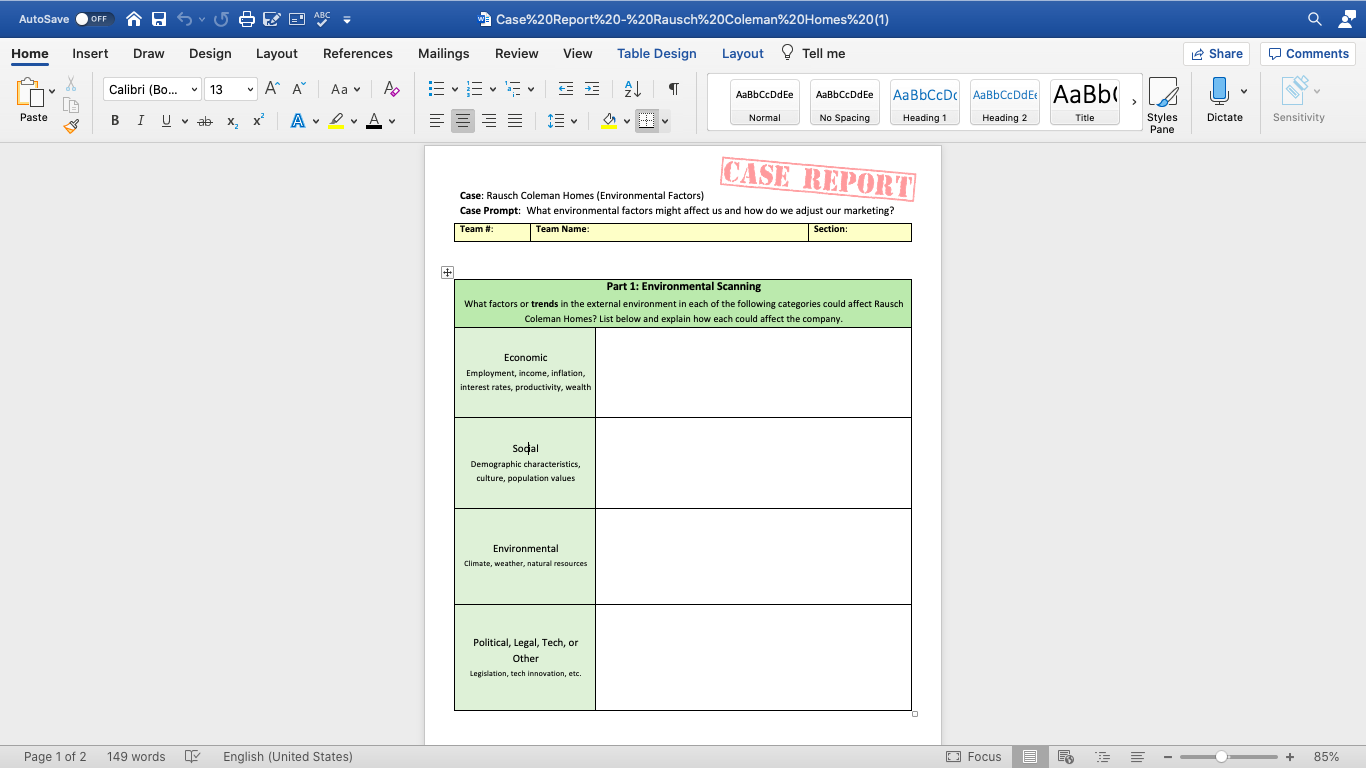1366x768 pixels.
Task: Switch to the References tab
Action: coord(358,54)
